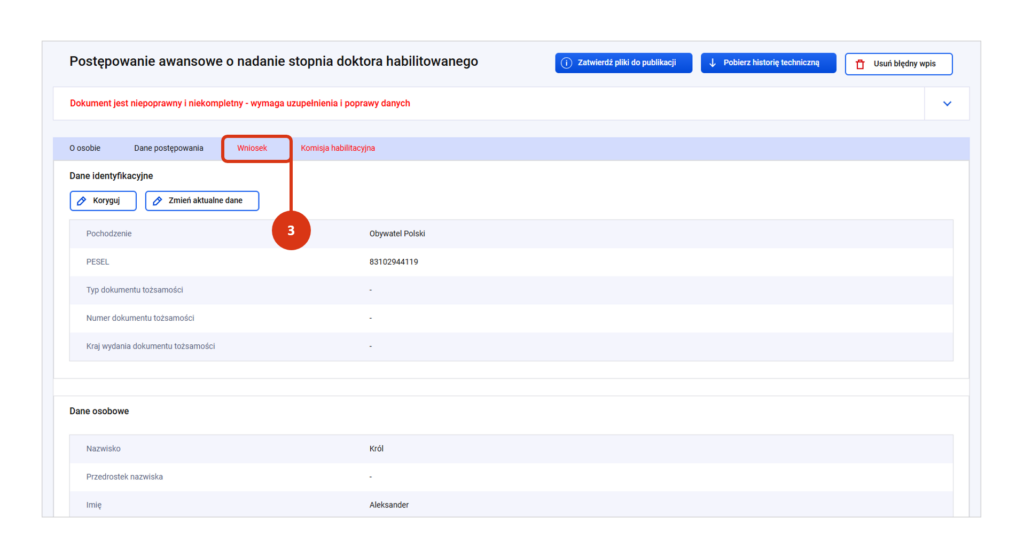Open the Dane postępowania tab
The image size is (1024, 549).
tap(168, 148)
